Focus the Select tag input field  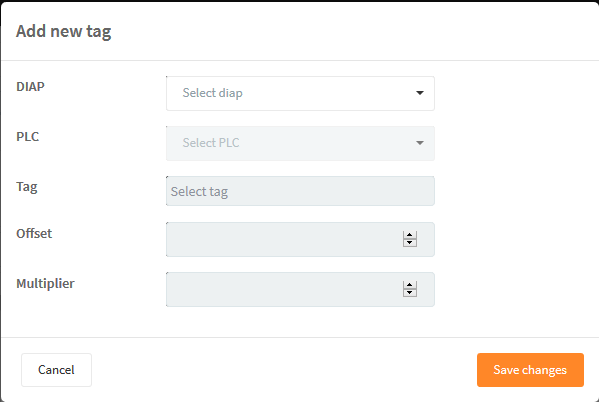300,191
